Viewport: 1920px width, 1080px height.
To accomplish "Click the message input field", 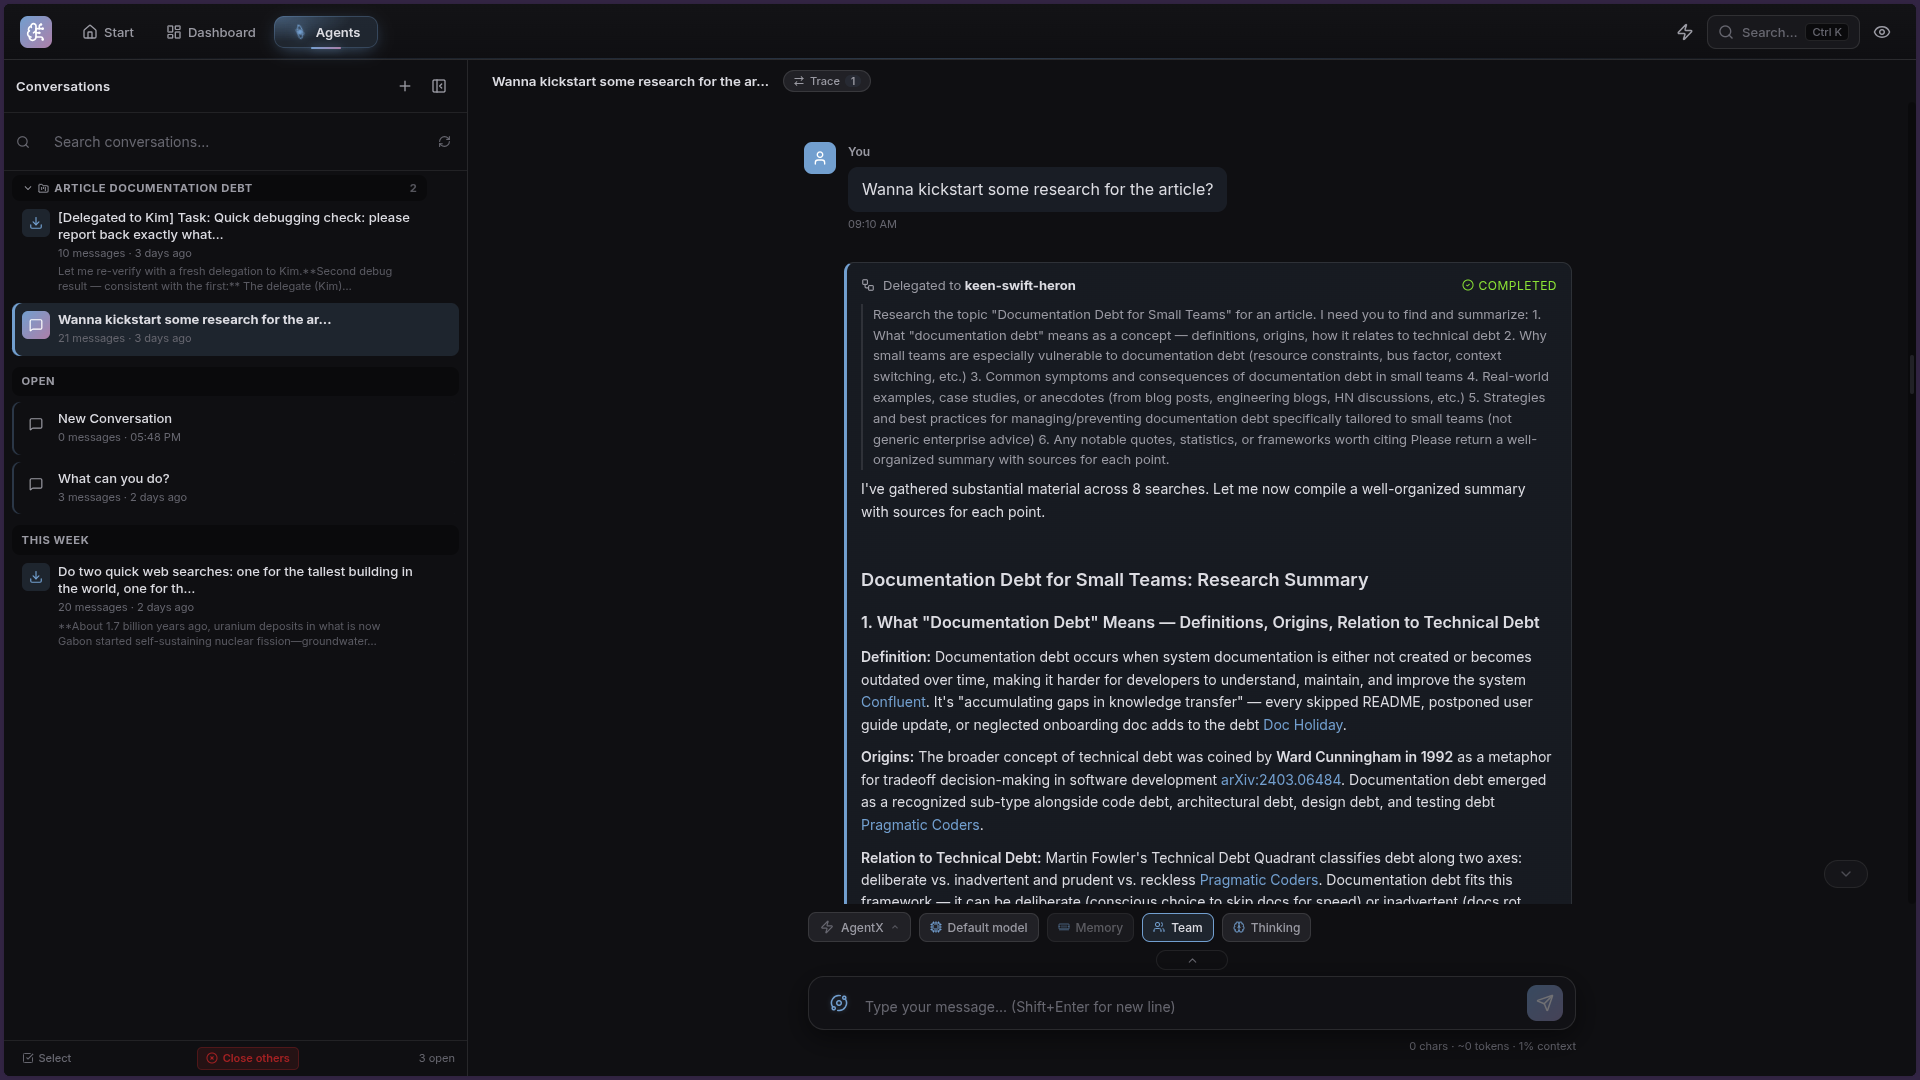I will click(x=1190, y=1006).
